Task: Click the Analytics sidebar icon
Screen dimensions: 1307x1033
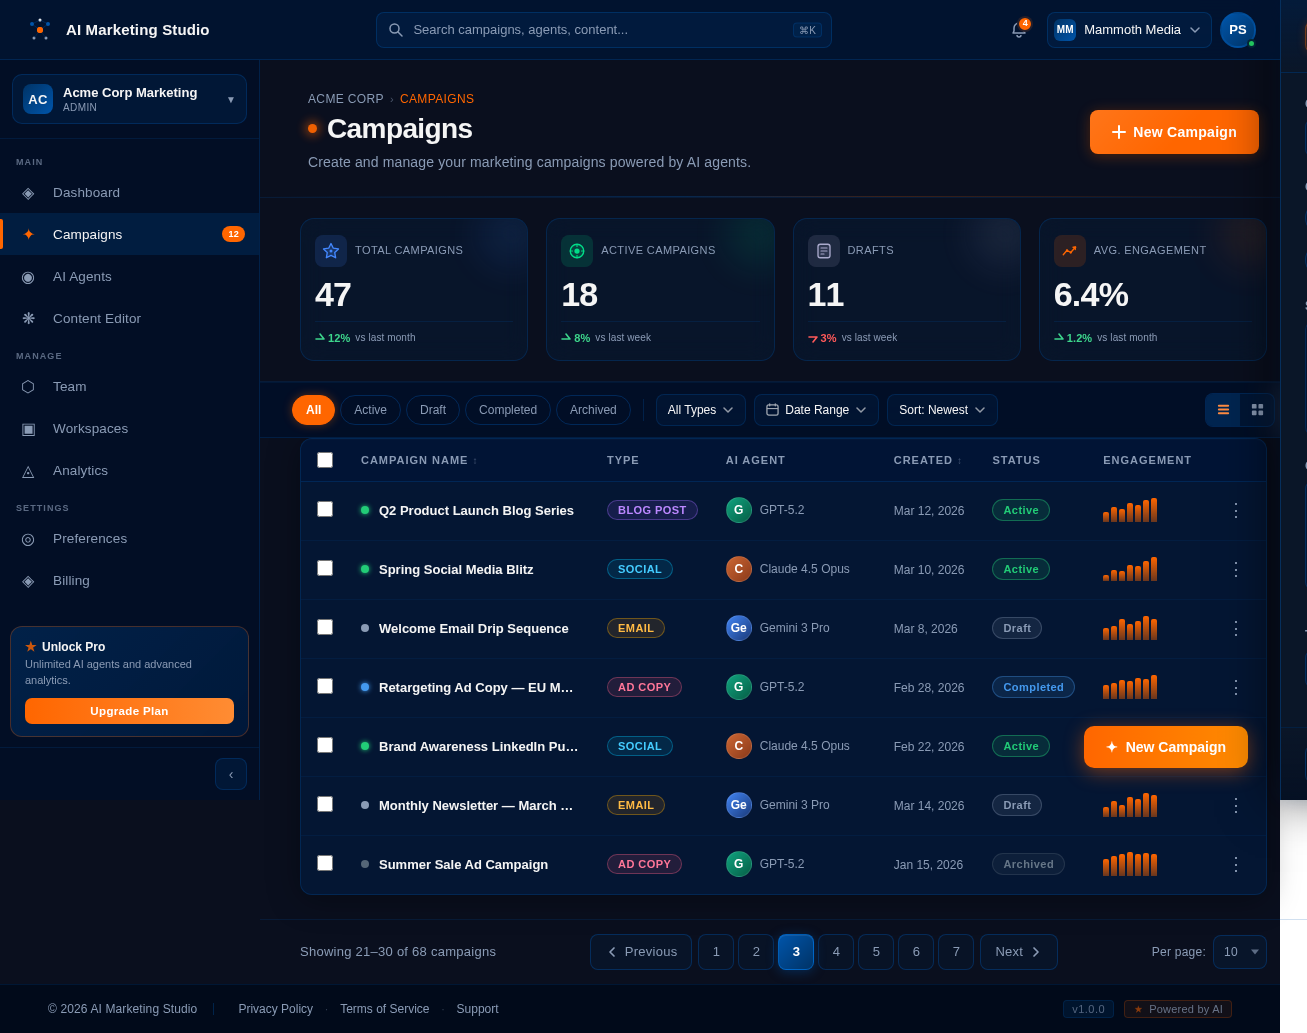Action: click(x=27, y=470)
